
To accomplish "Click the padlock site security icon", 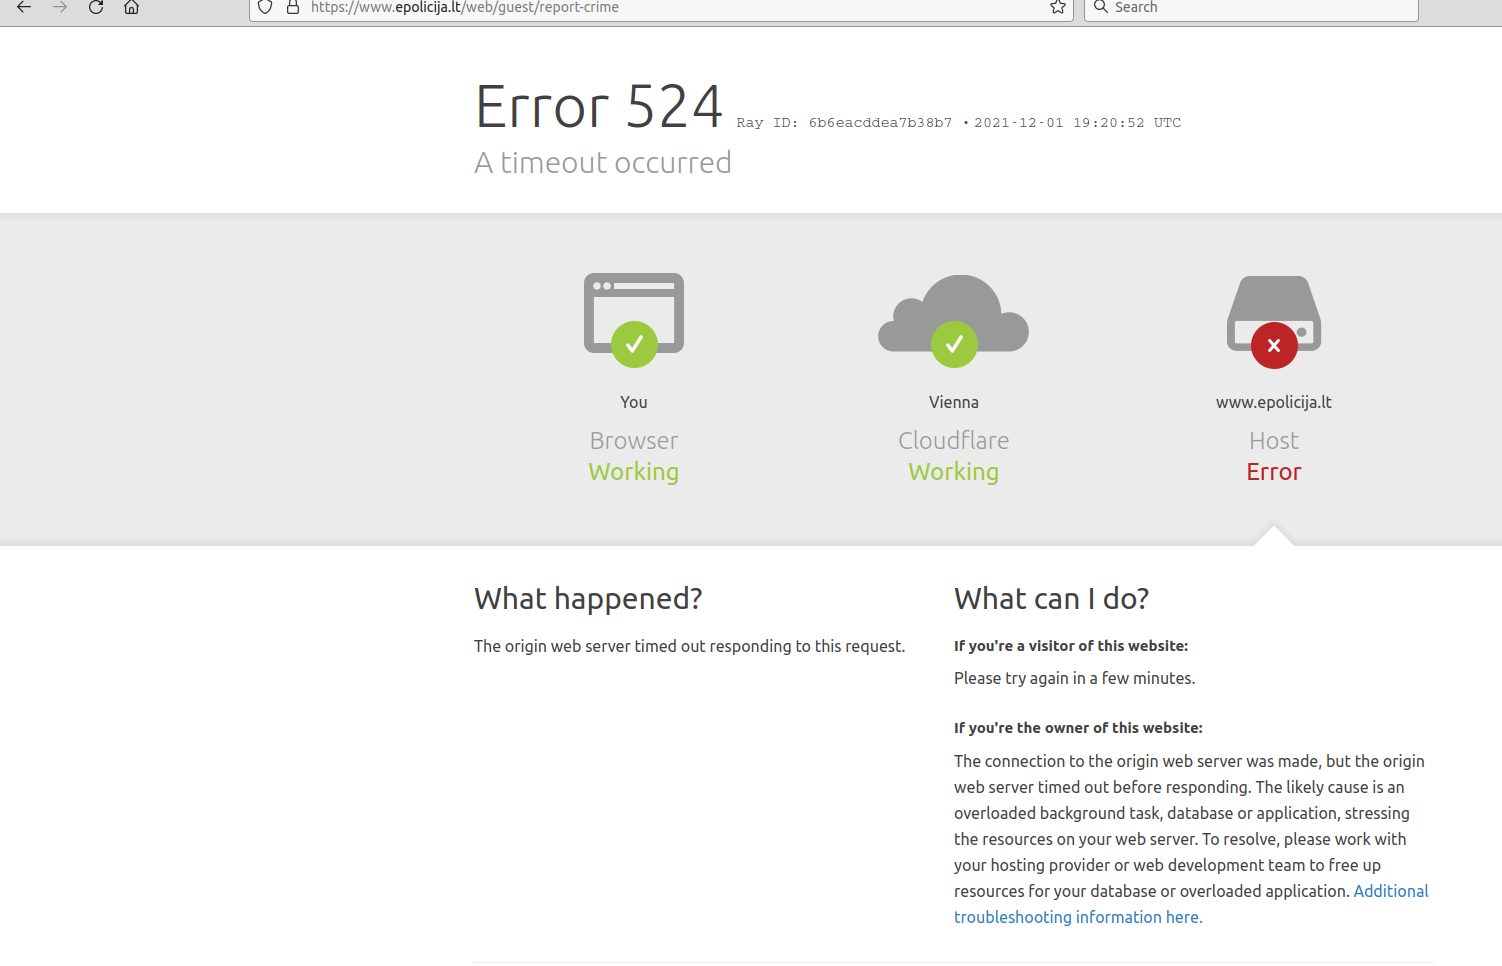I will (293, 7).
